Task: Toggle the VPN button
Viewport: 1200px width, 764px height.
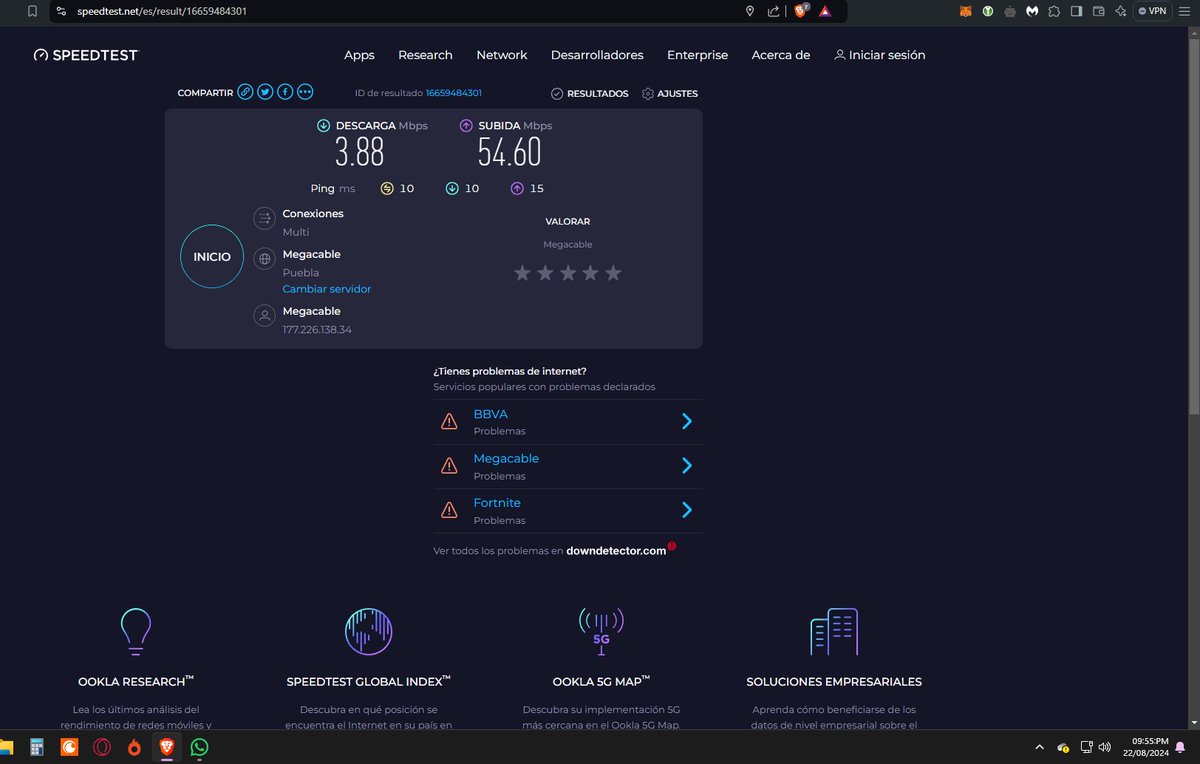Action: pyautogui.click(x=1153, y=11)
